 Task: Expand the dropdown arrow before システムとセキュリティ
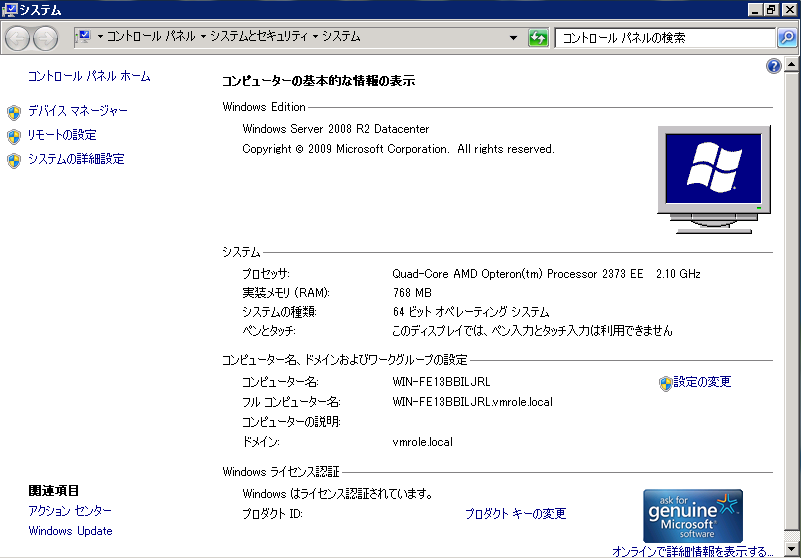(203, 37)
